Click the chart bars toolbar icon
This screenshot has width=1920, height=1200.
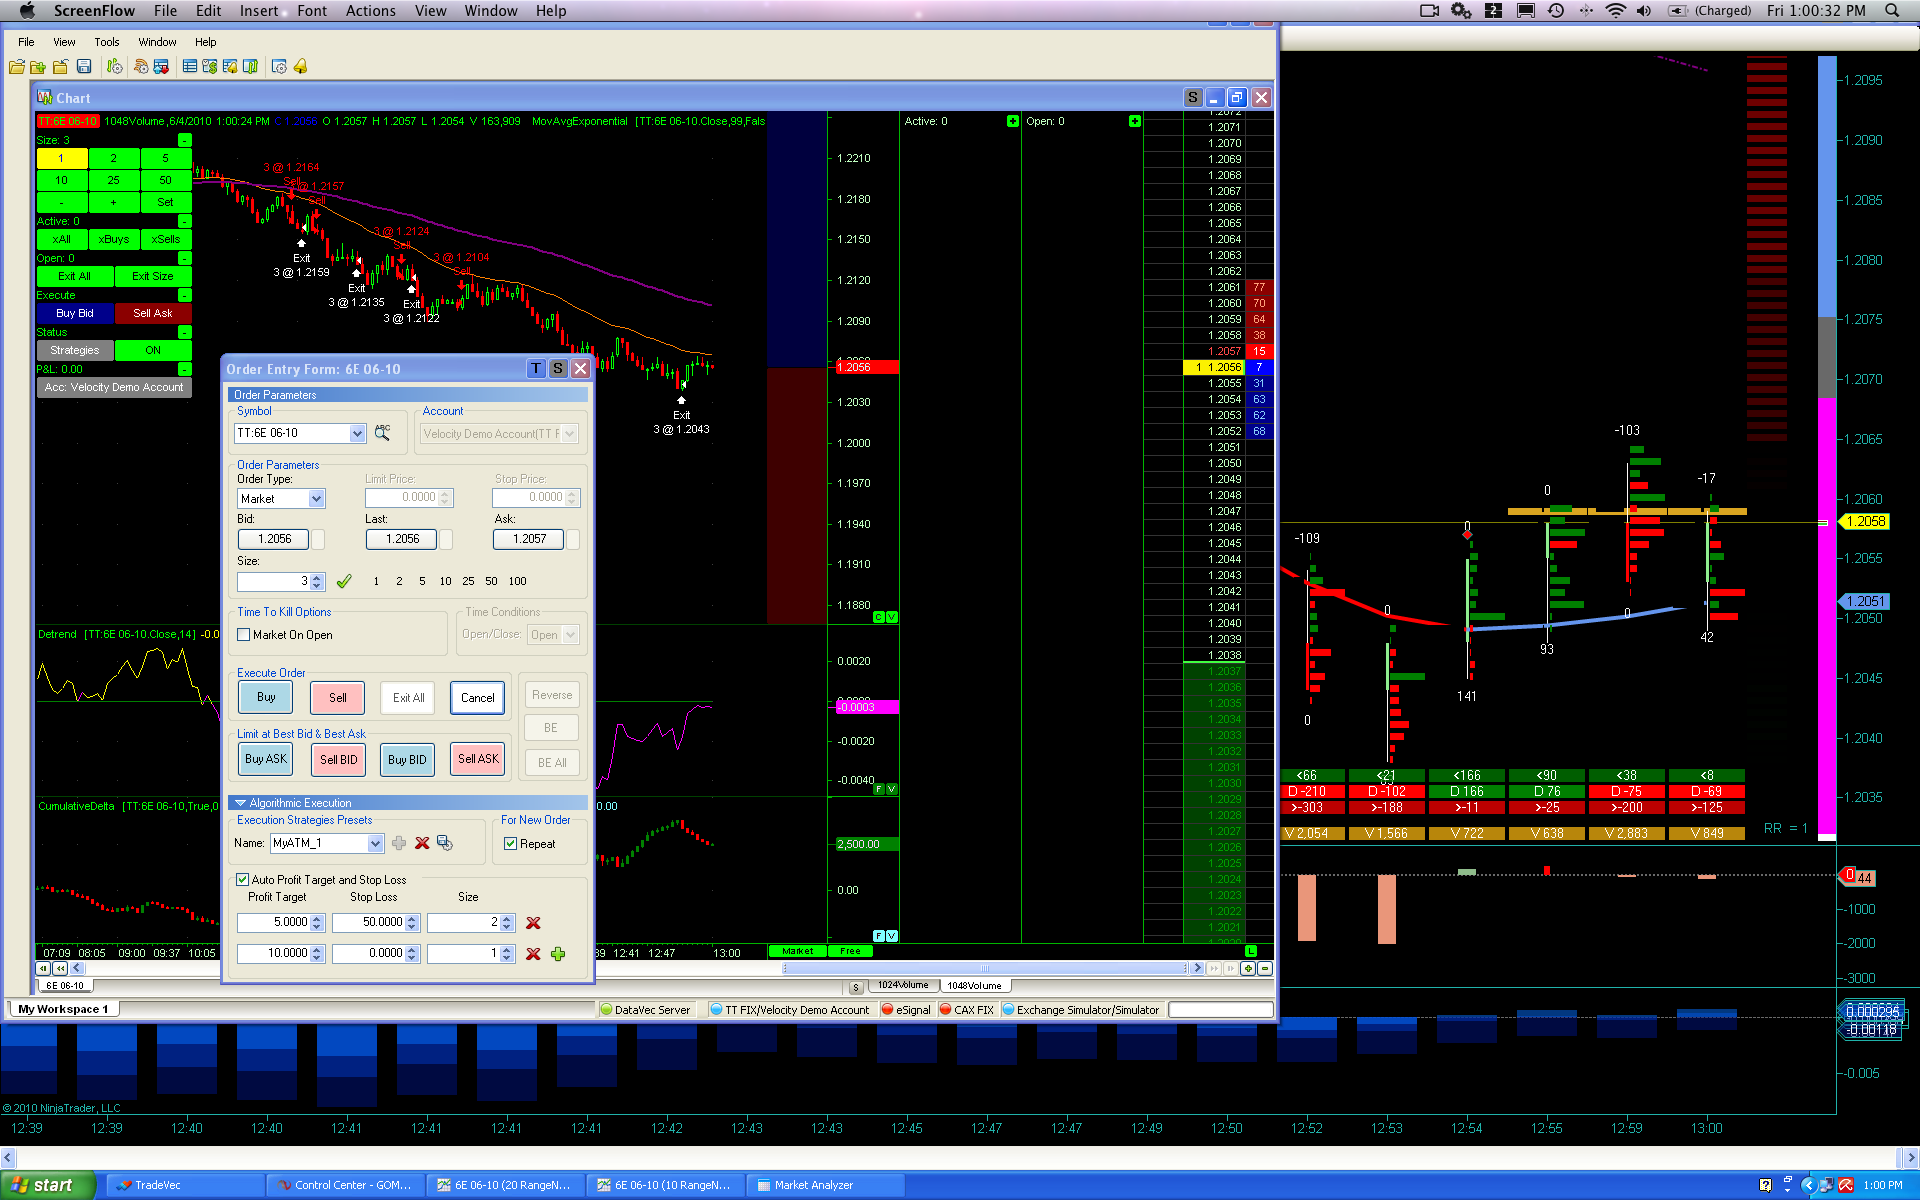click(x=250, y=67)
